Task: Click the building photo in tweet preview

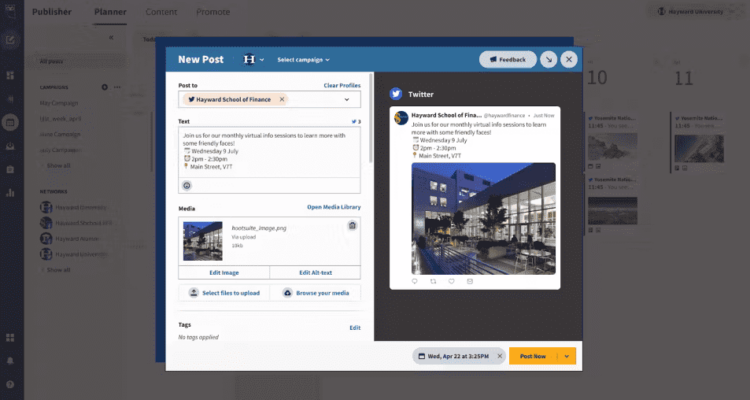Action: pyautogui.click(x=484, y=219)
